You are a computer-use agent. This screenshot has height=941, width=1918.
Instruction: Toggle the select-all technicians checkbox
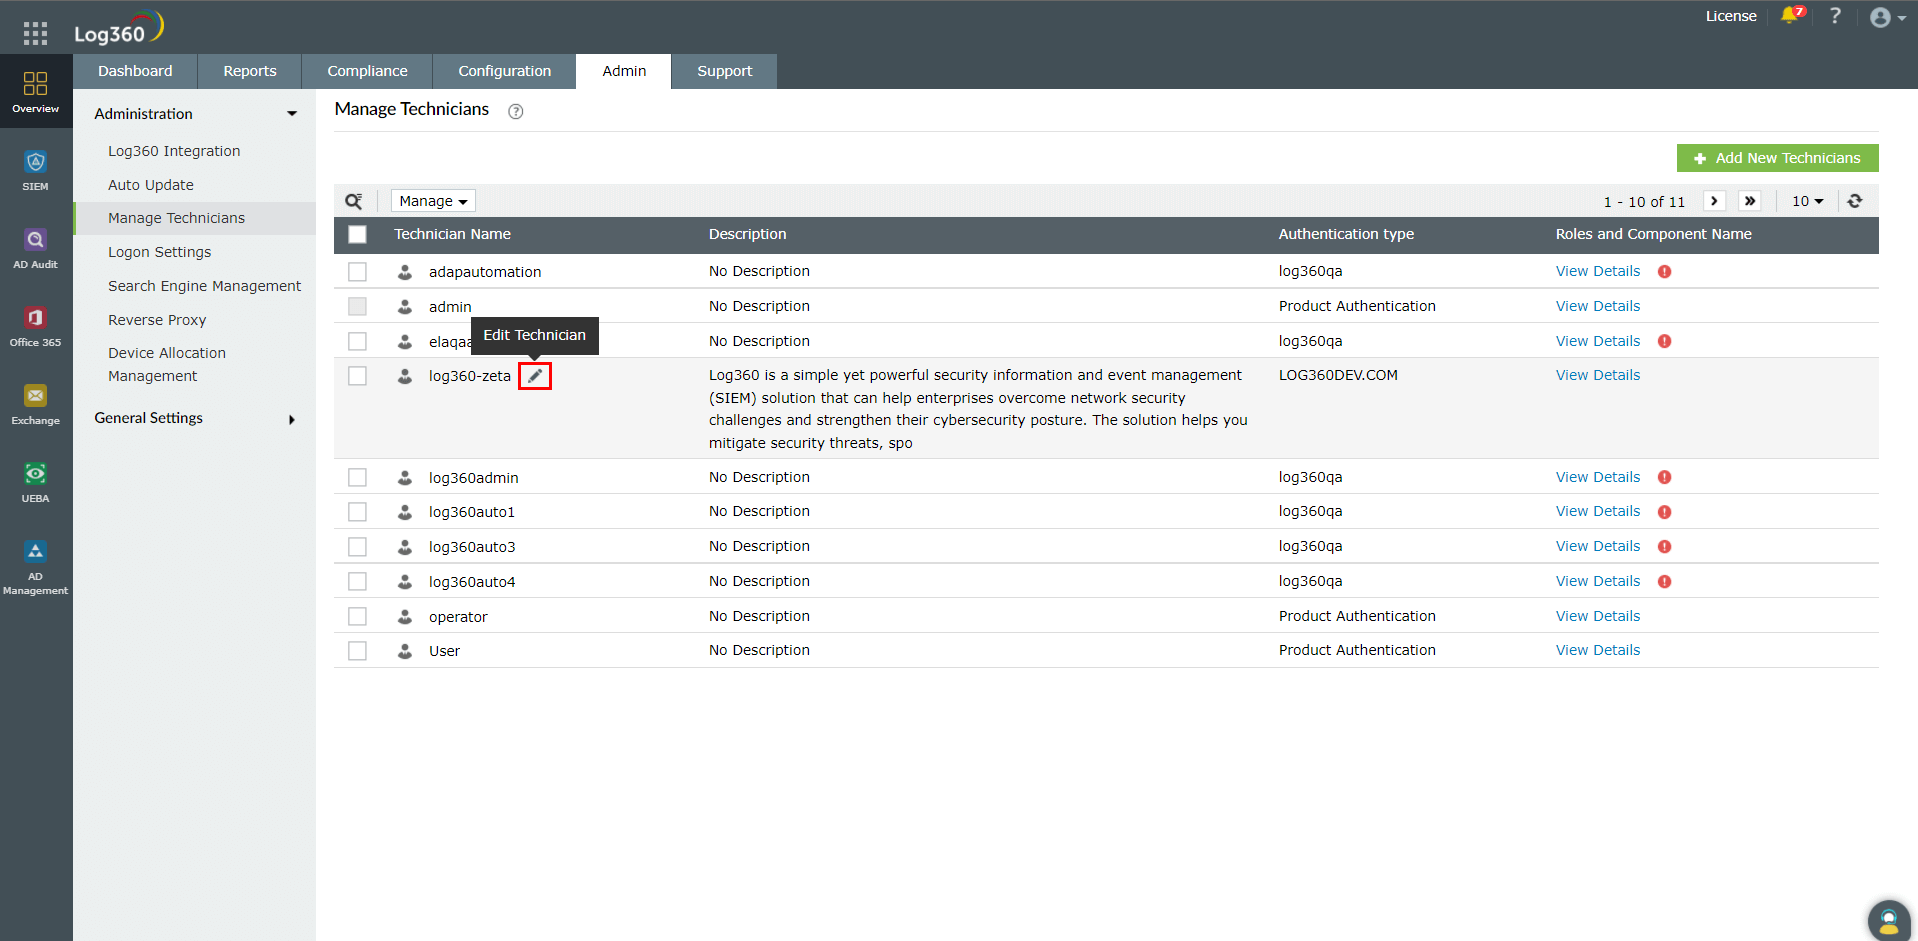[x=357, y=234]
